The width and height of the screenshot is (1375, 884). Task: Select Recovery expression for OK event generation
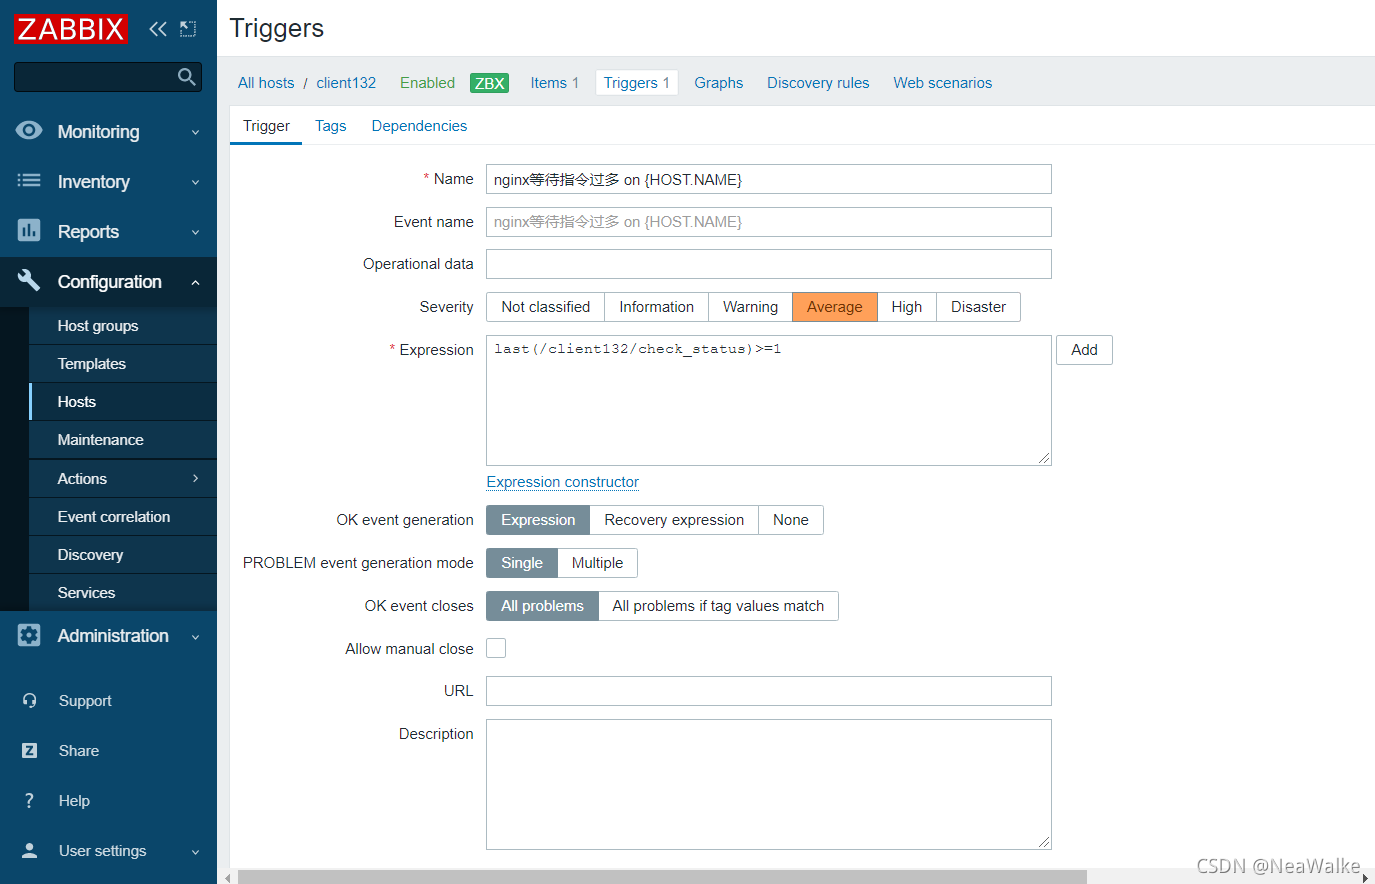(674, 520)
